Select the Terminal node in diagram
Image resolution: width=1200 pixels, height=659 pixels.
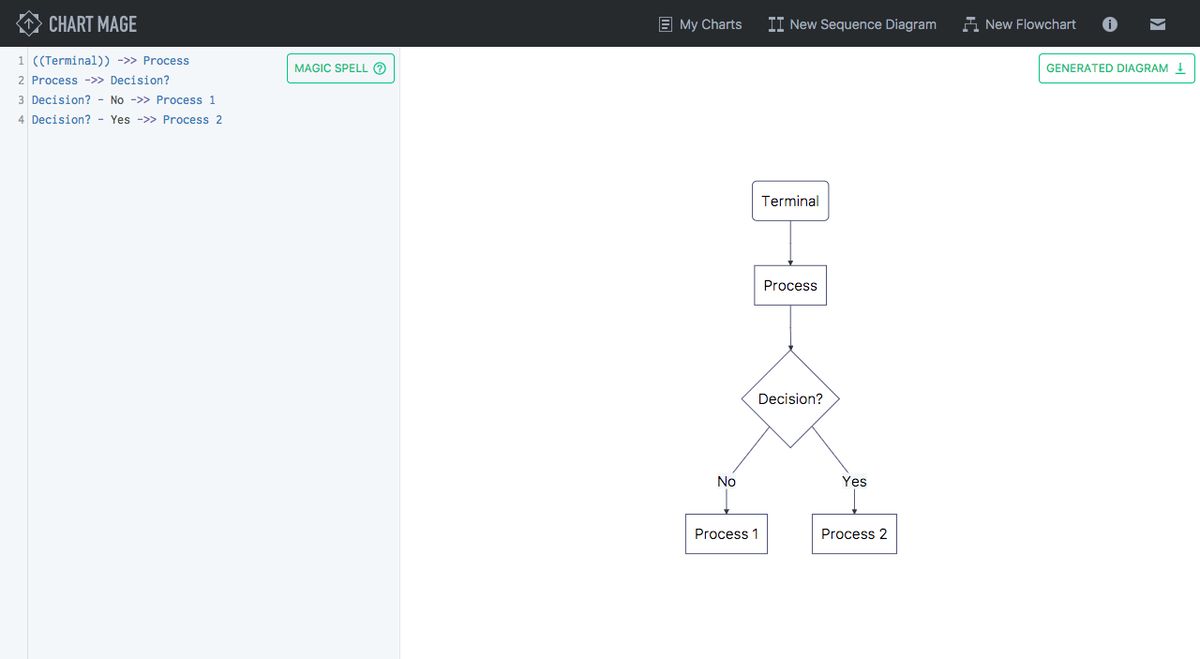tap(790, 201)
